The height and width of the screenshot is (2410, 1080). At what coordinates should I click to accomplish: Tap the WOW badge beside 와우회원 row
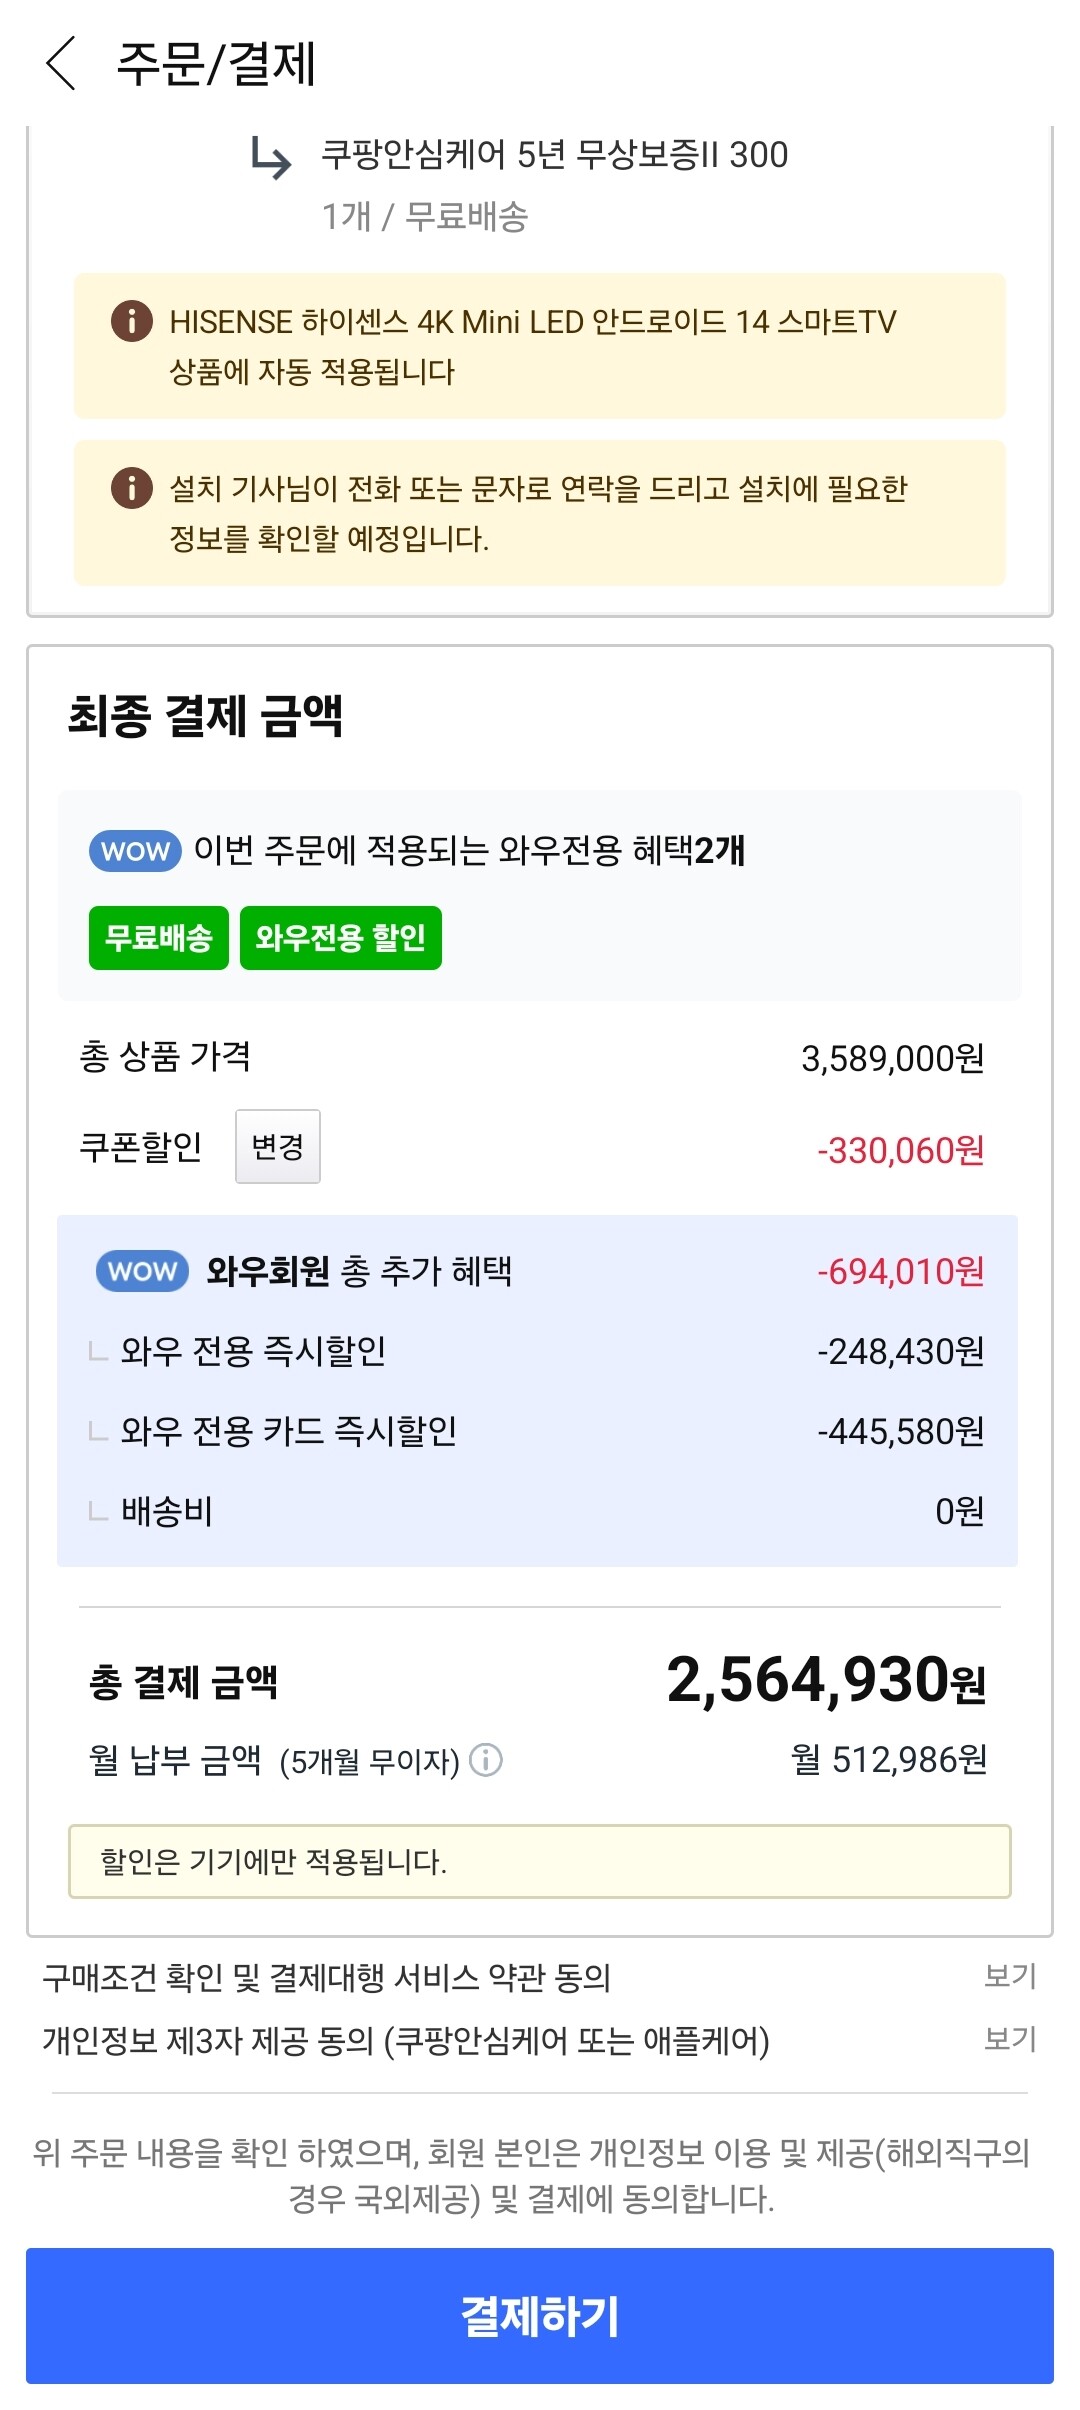coord(142,1271)
